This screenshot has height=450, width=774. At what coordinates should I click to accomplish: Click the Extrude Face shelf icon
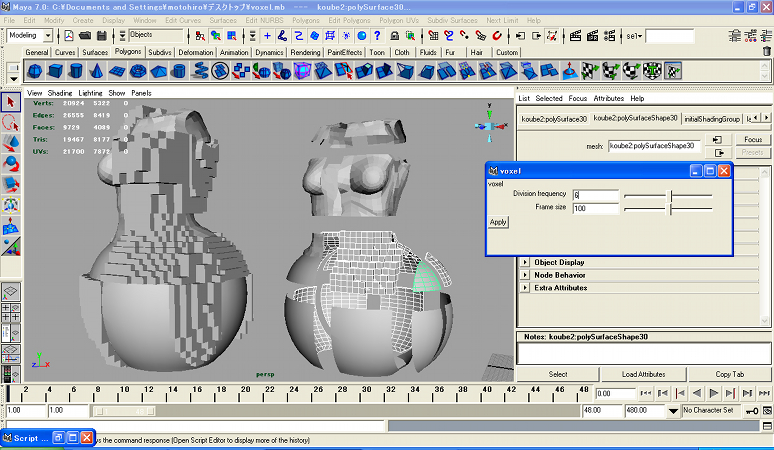point(364,71)
